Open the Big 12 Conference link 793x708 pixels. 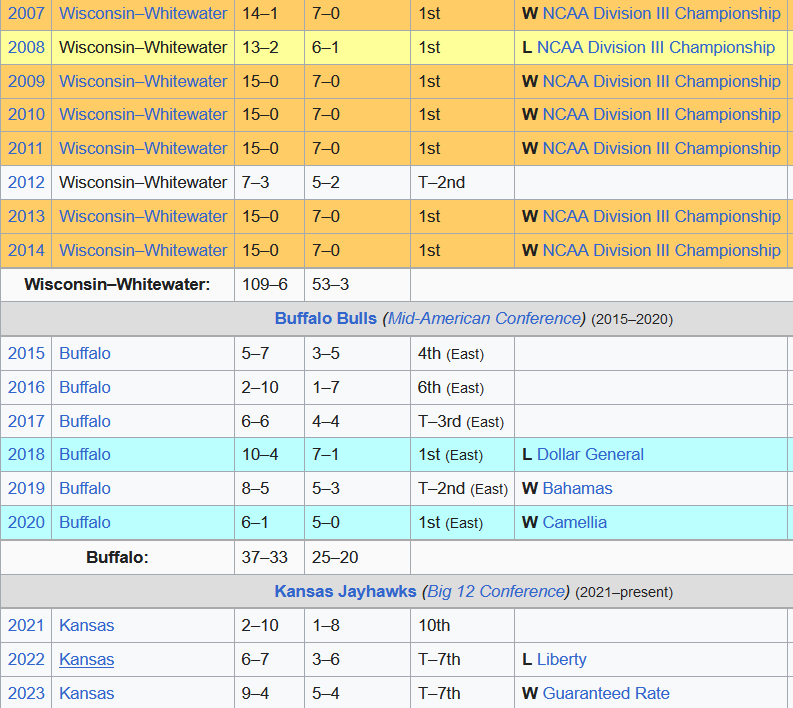496,591
